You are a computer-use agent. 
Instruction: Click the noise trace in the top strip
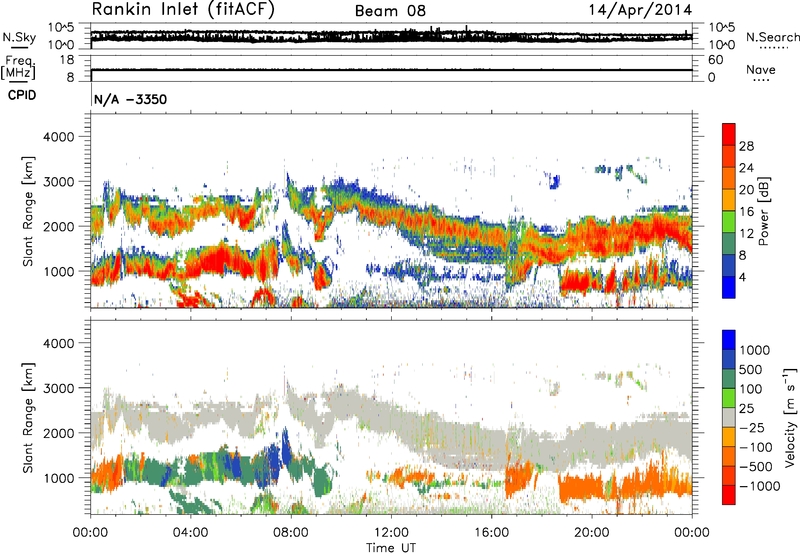tap(391, 36)
